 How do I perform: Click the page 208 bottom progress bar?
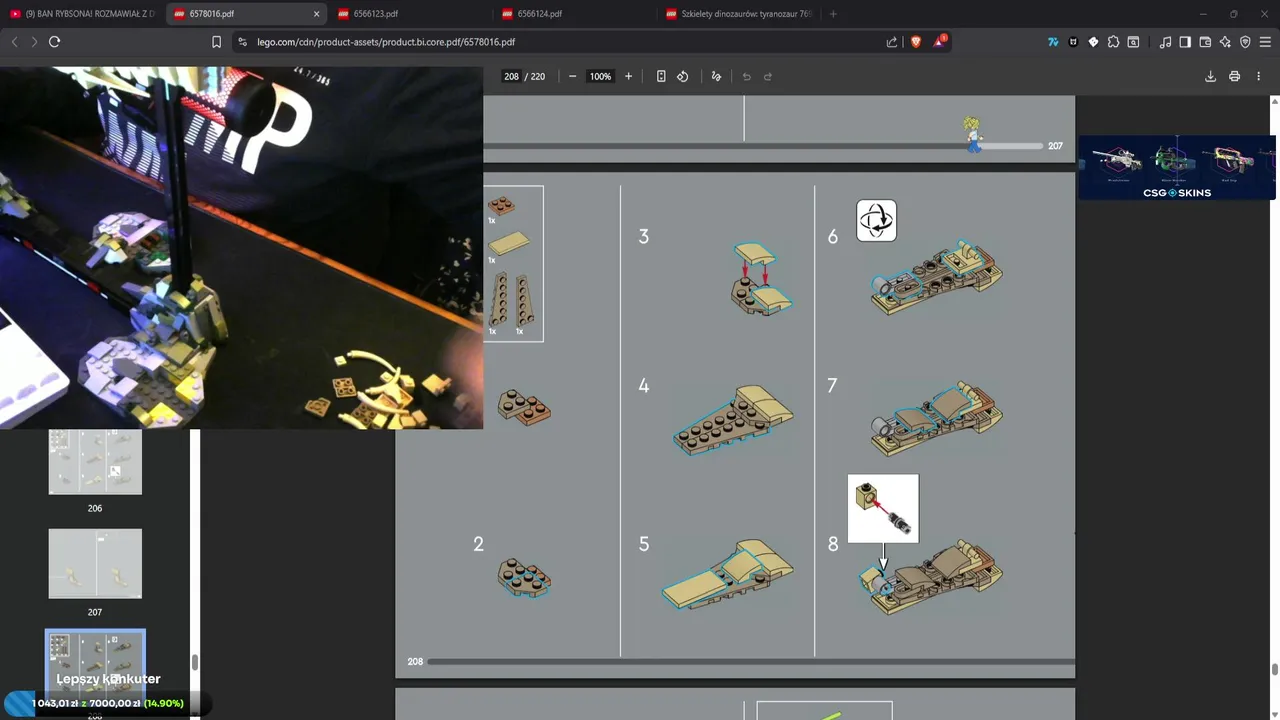tap(750, 661)
